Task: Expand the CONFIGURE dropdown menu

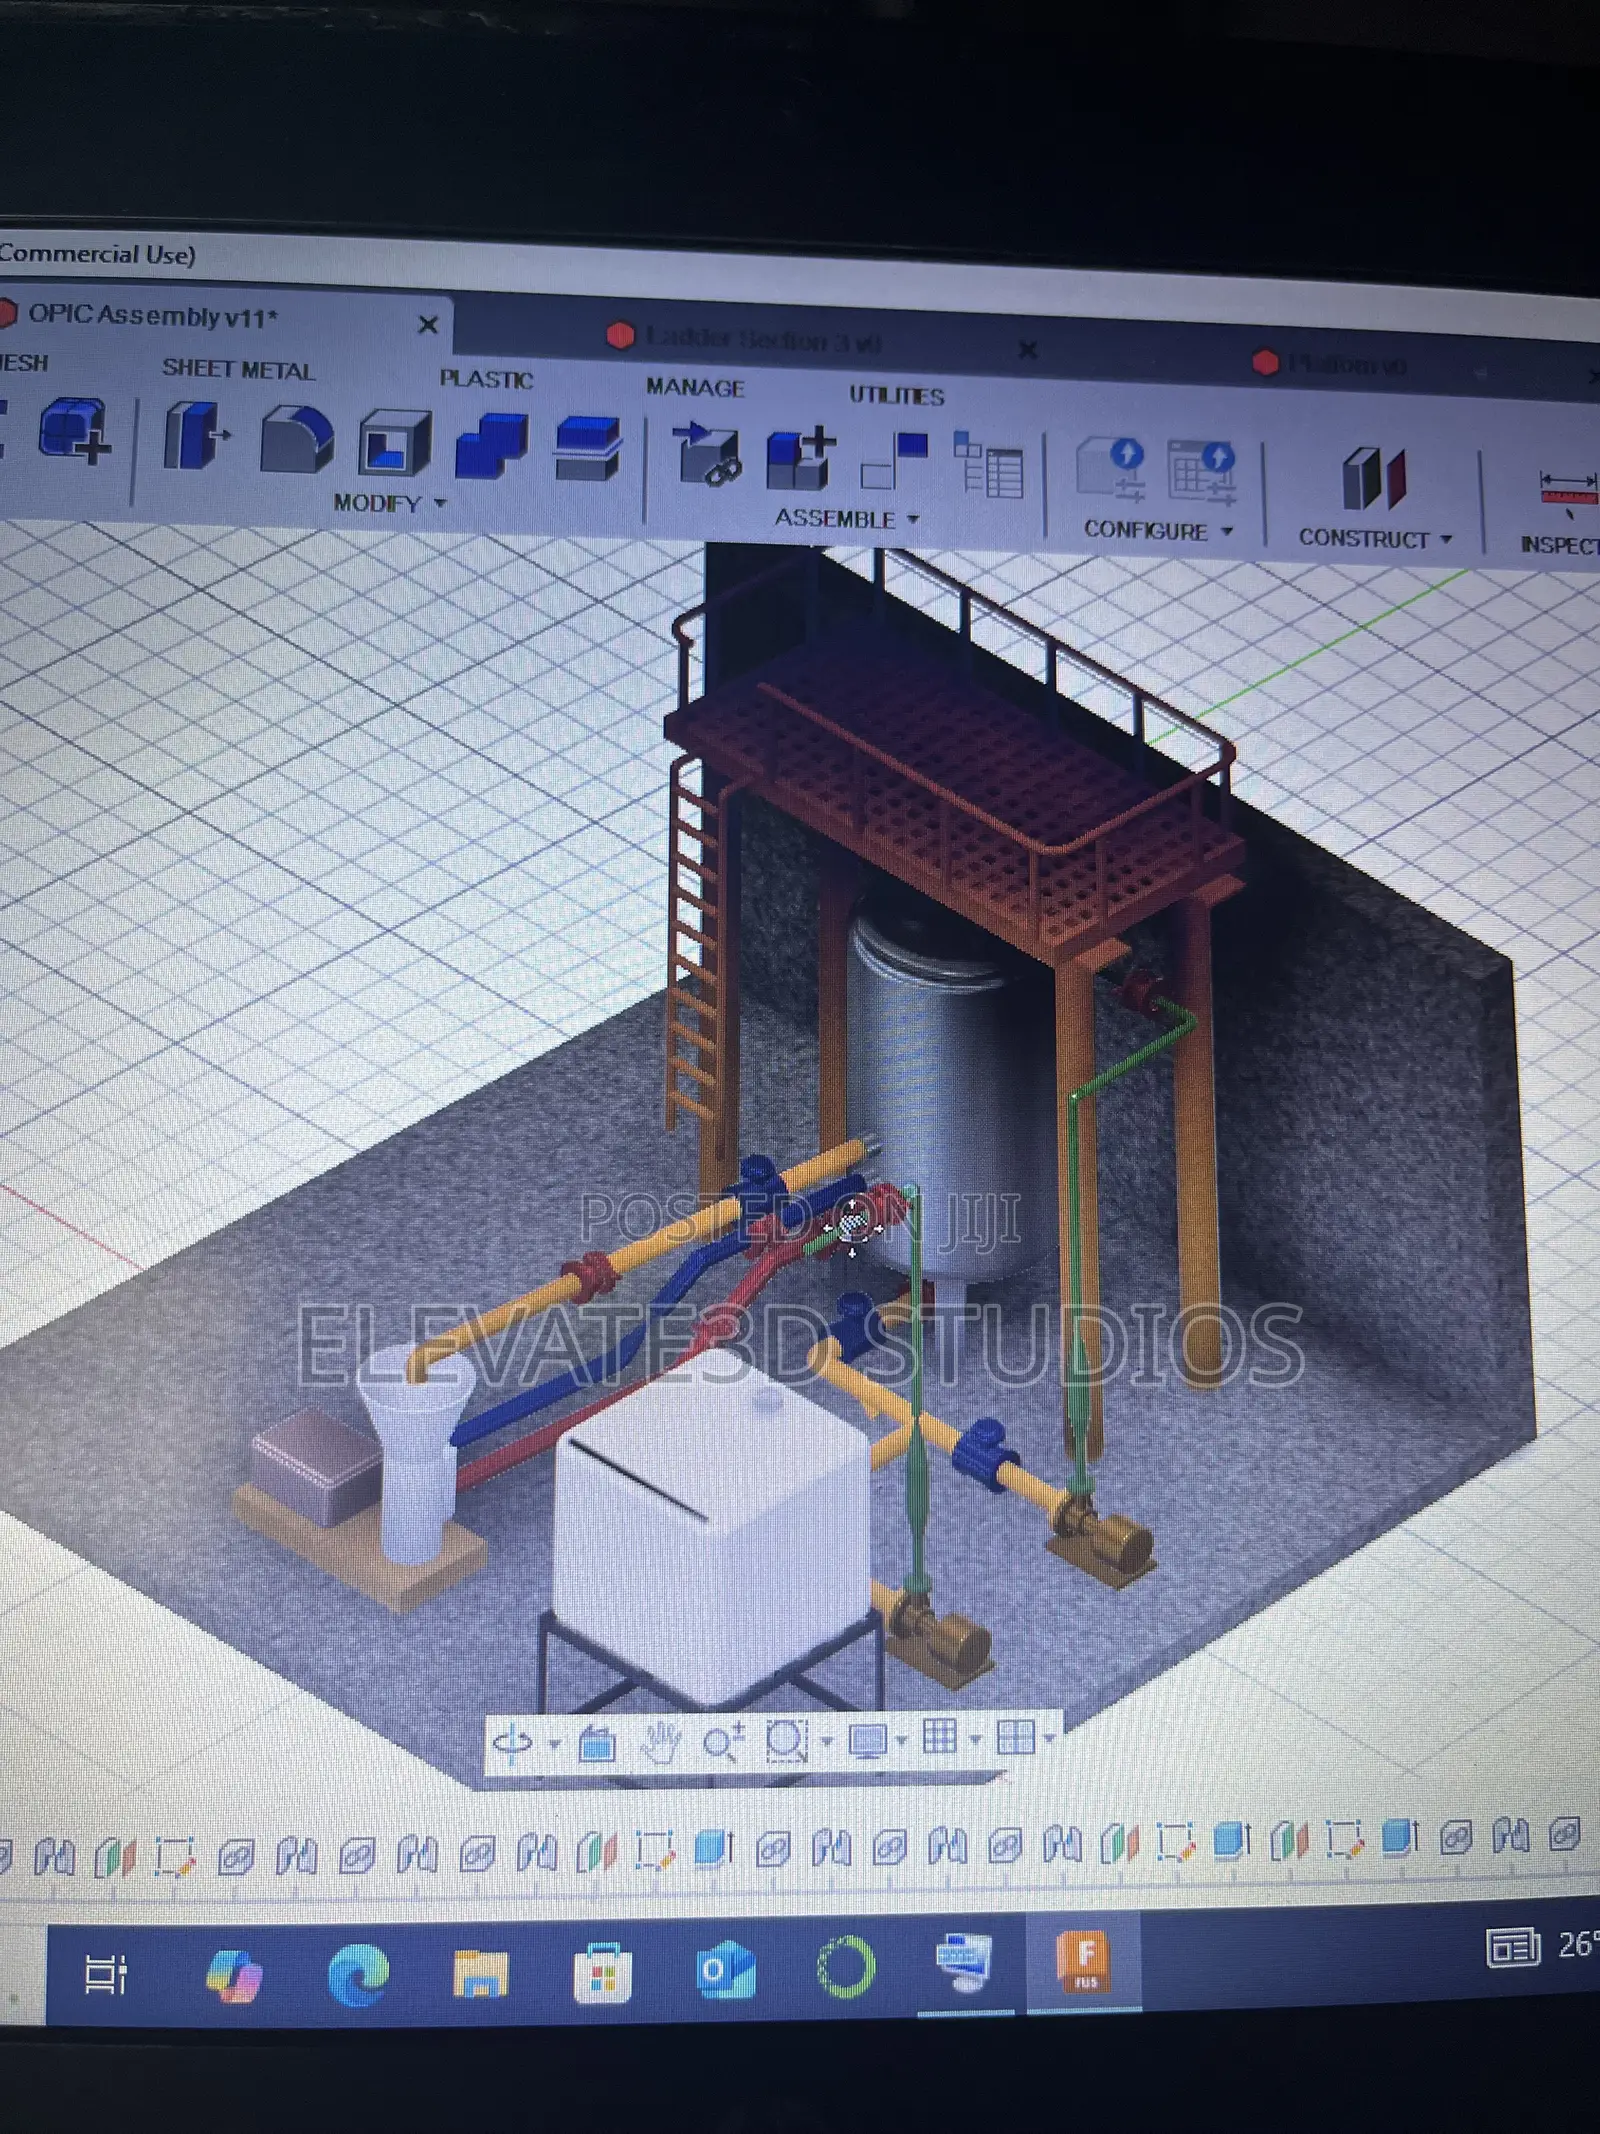Action: [x=1158, y=530]
